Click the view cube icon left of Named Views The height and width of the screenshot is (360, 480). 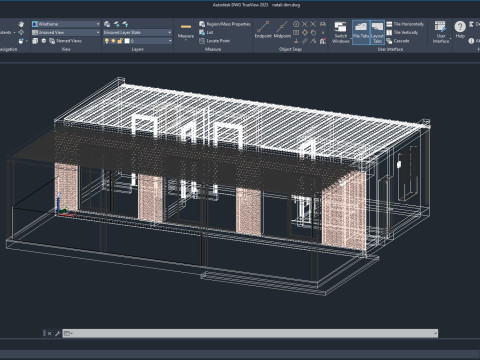(x=35, y=41)
